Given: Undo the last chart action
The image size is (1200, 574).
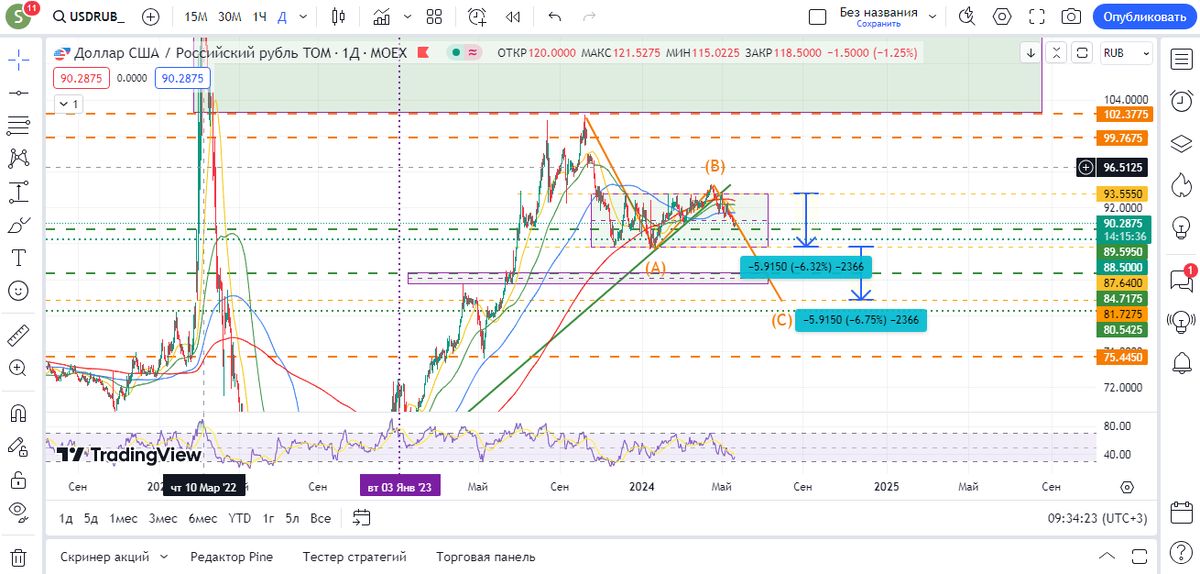Looking at the screenshot, I should click(555, 17).
